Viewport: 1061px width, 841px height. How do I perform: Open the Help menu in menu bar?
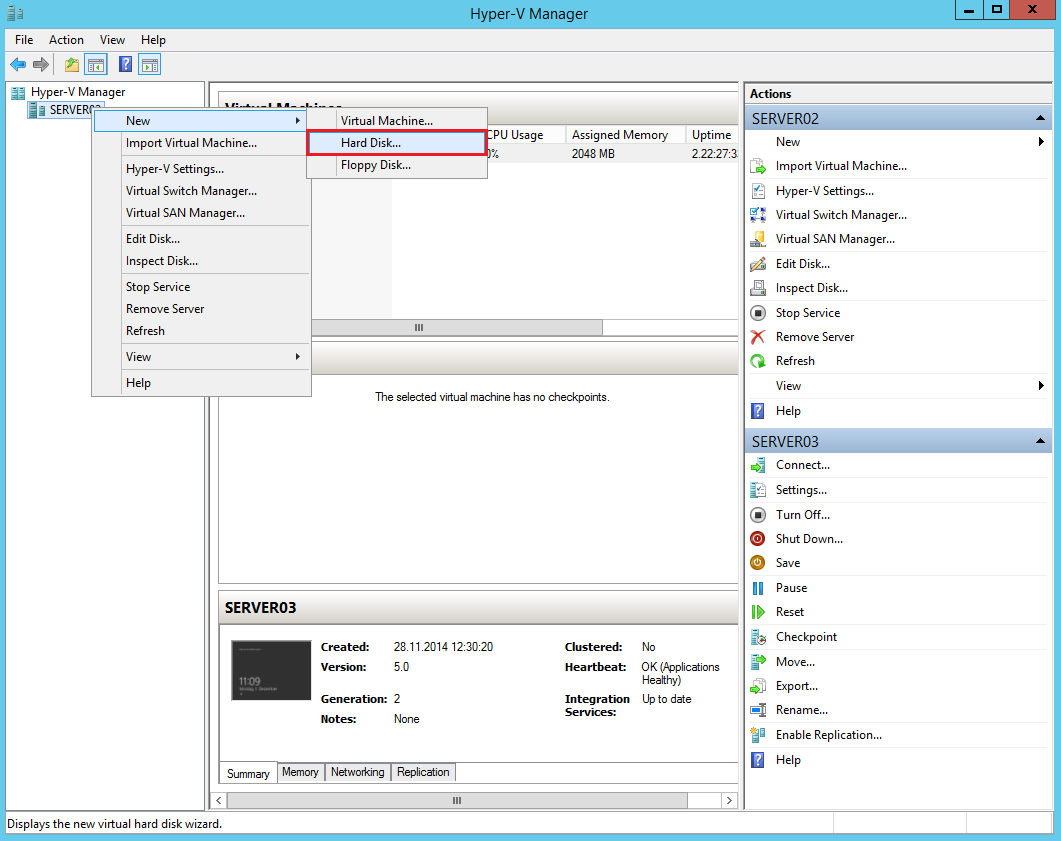click(x=153, y=40)
